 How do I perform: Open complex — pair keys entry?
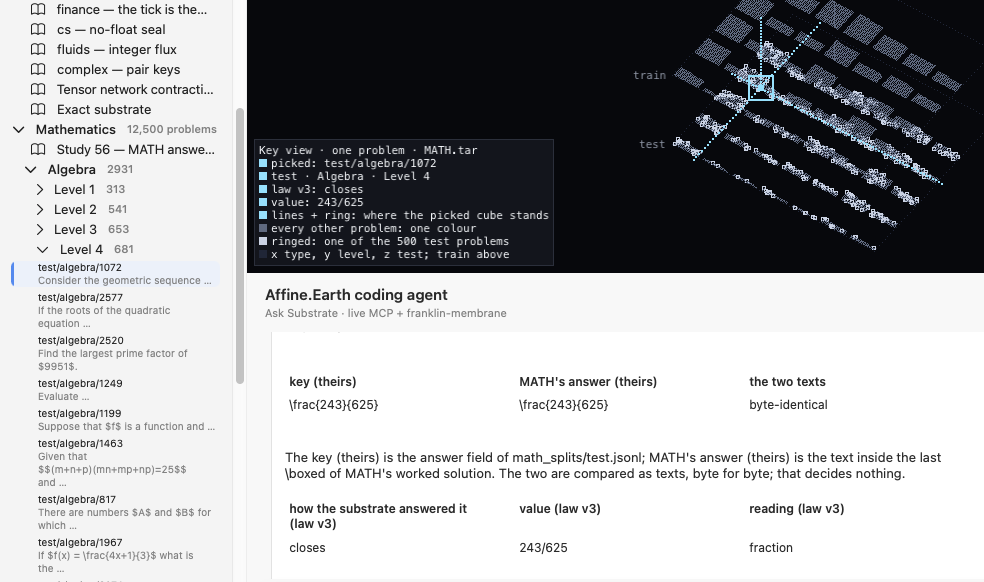pos(119,70)
